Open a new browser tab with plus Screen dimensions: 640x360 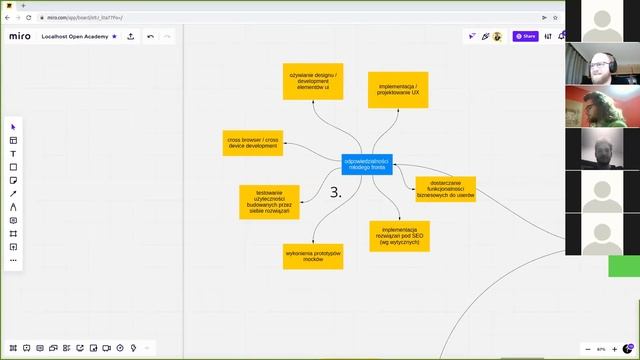click(23, 6)
